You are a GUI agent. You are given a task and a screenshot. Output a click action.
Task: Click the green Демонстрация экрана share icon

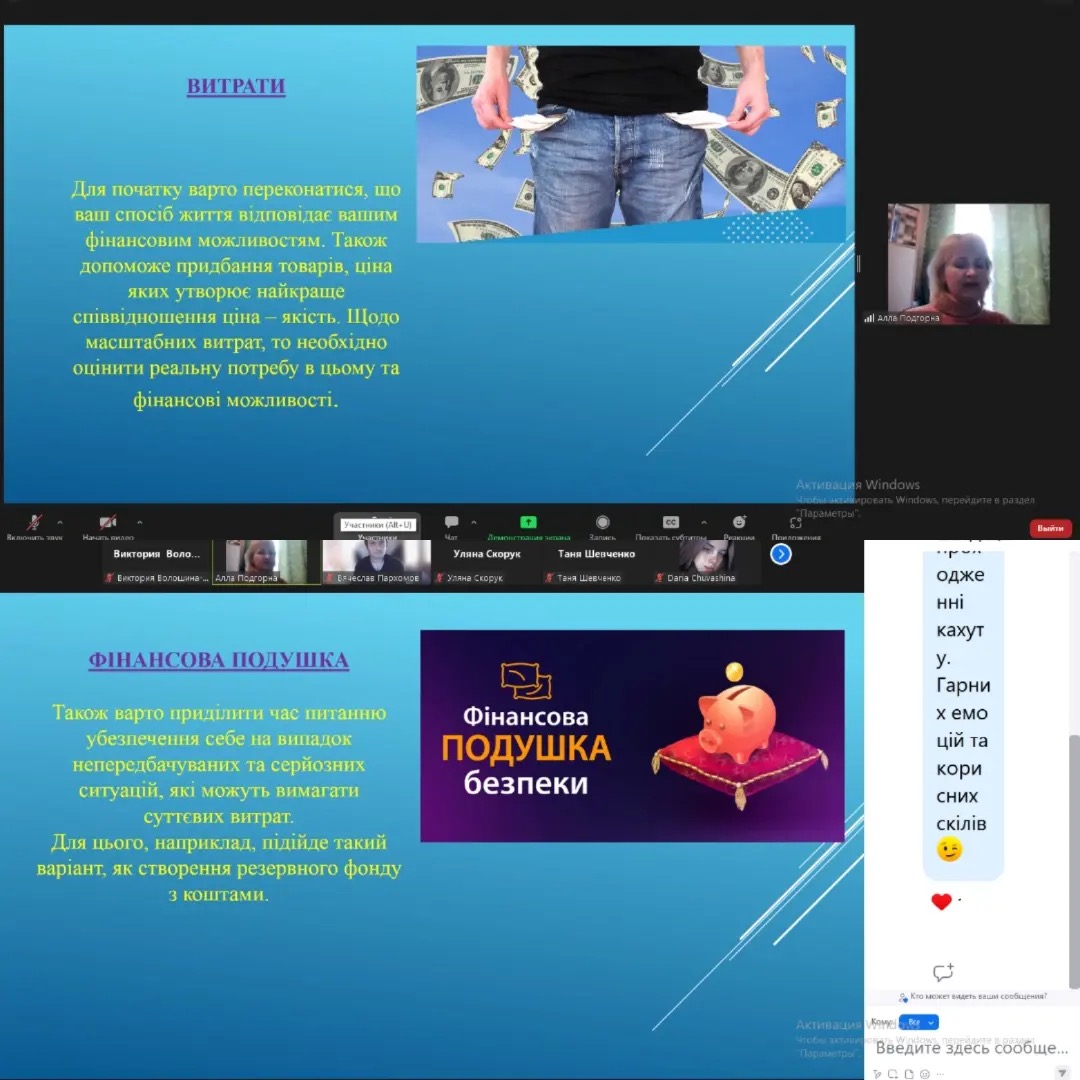point(528,523)
